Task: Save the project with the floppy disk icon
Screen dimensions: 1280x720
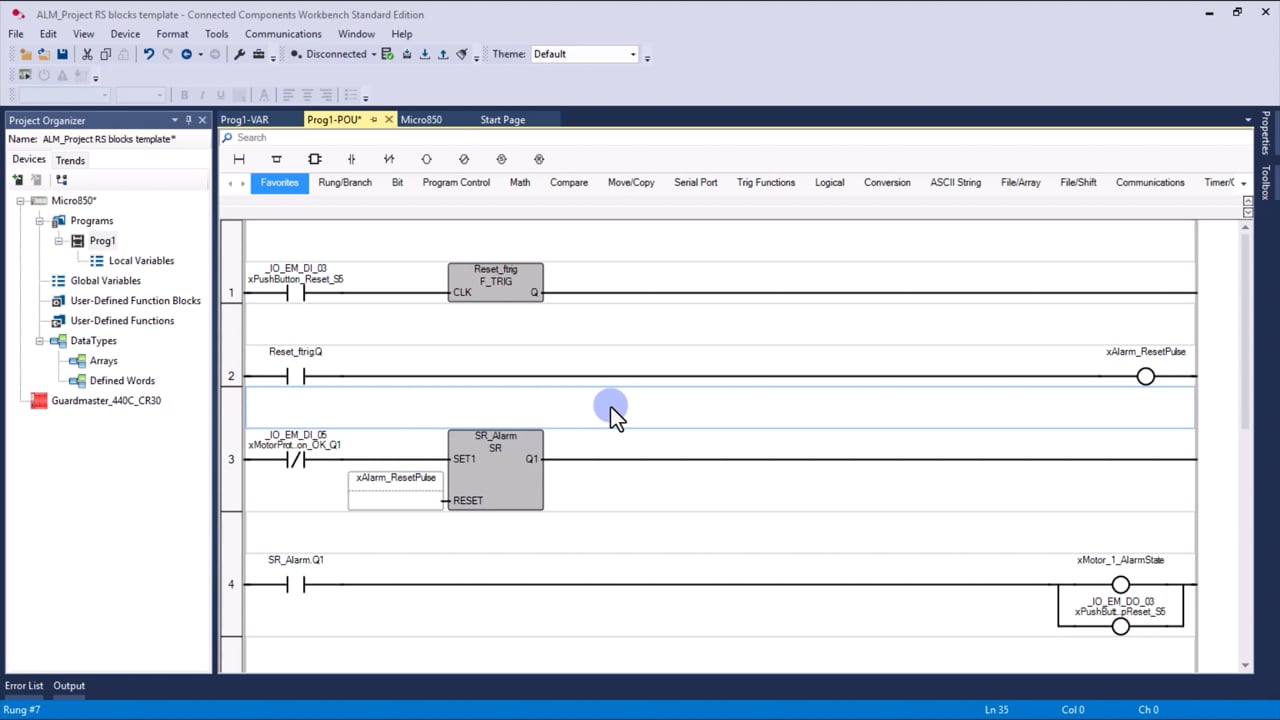Action: tap(62, 54)
